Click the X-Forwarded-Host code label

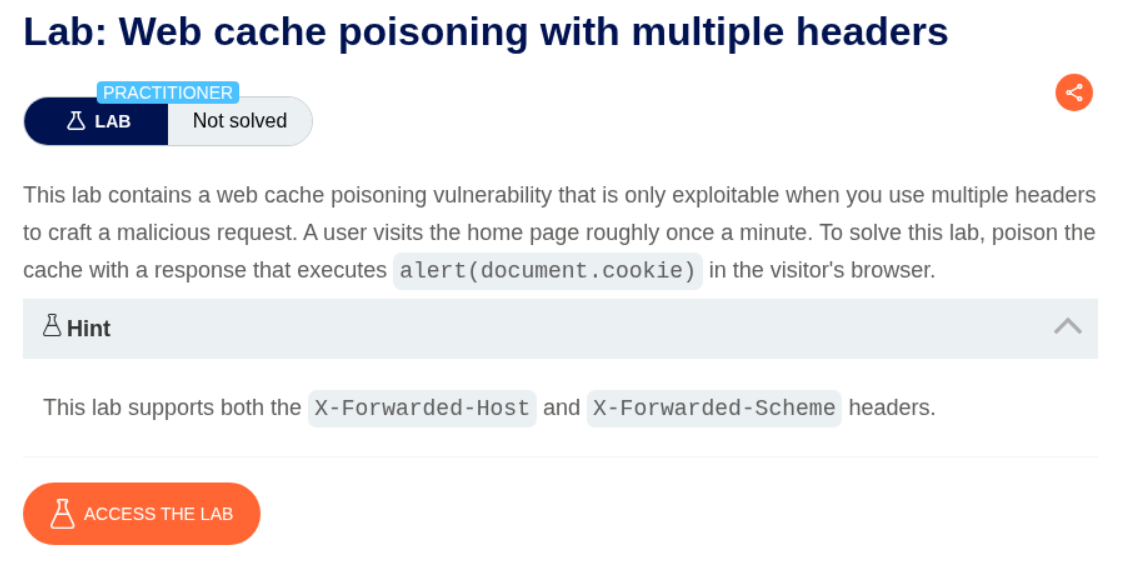(x=422, y=408)
